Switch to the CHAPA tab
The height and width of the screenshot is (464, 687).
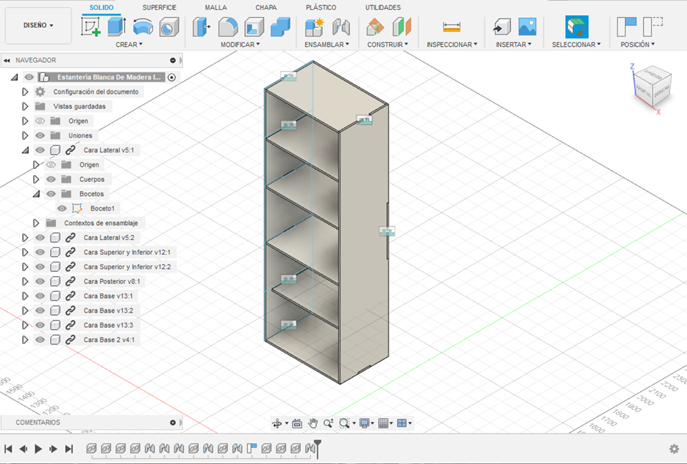(266, 7)
